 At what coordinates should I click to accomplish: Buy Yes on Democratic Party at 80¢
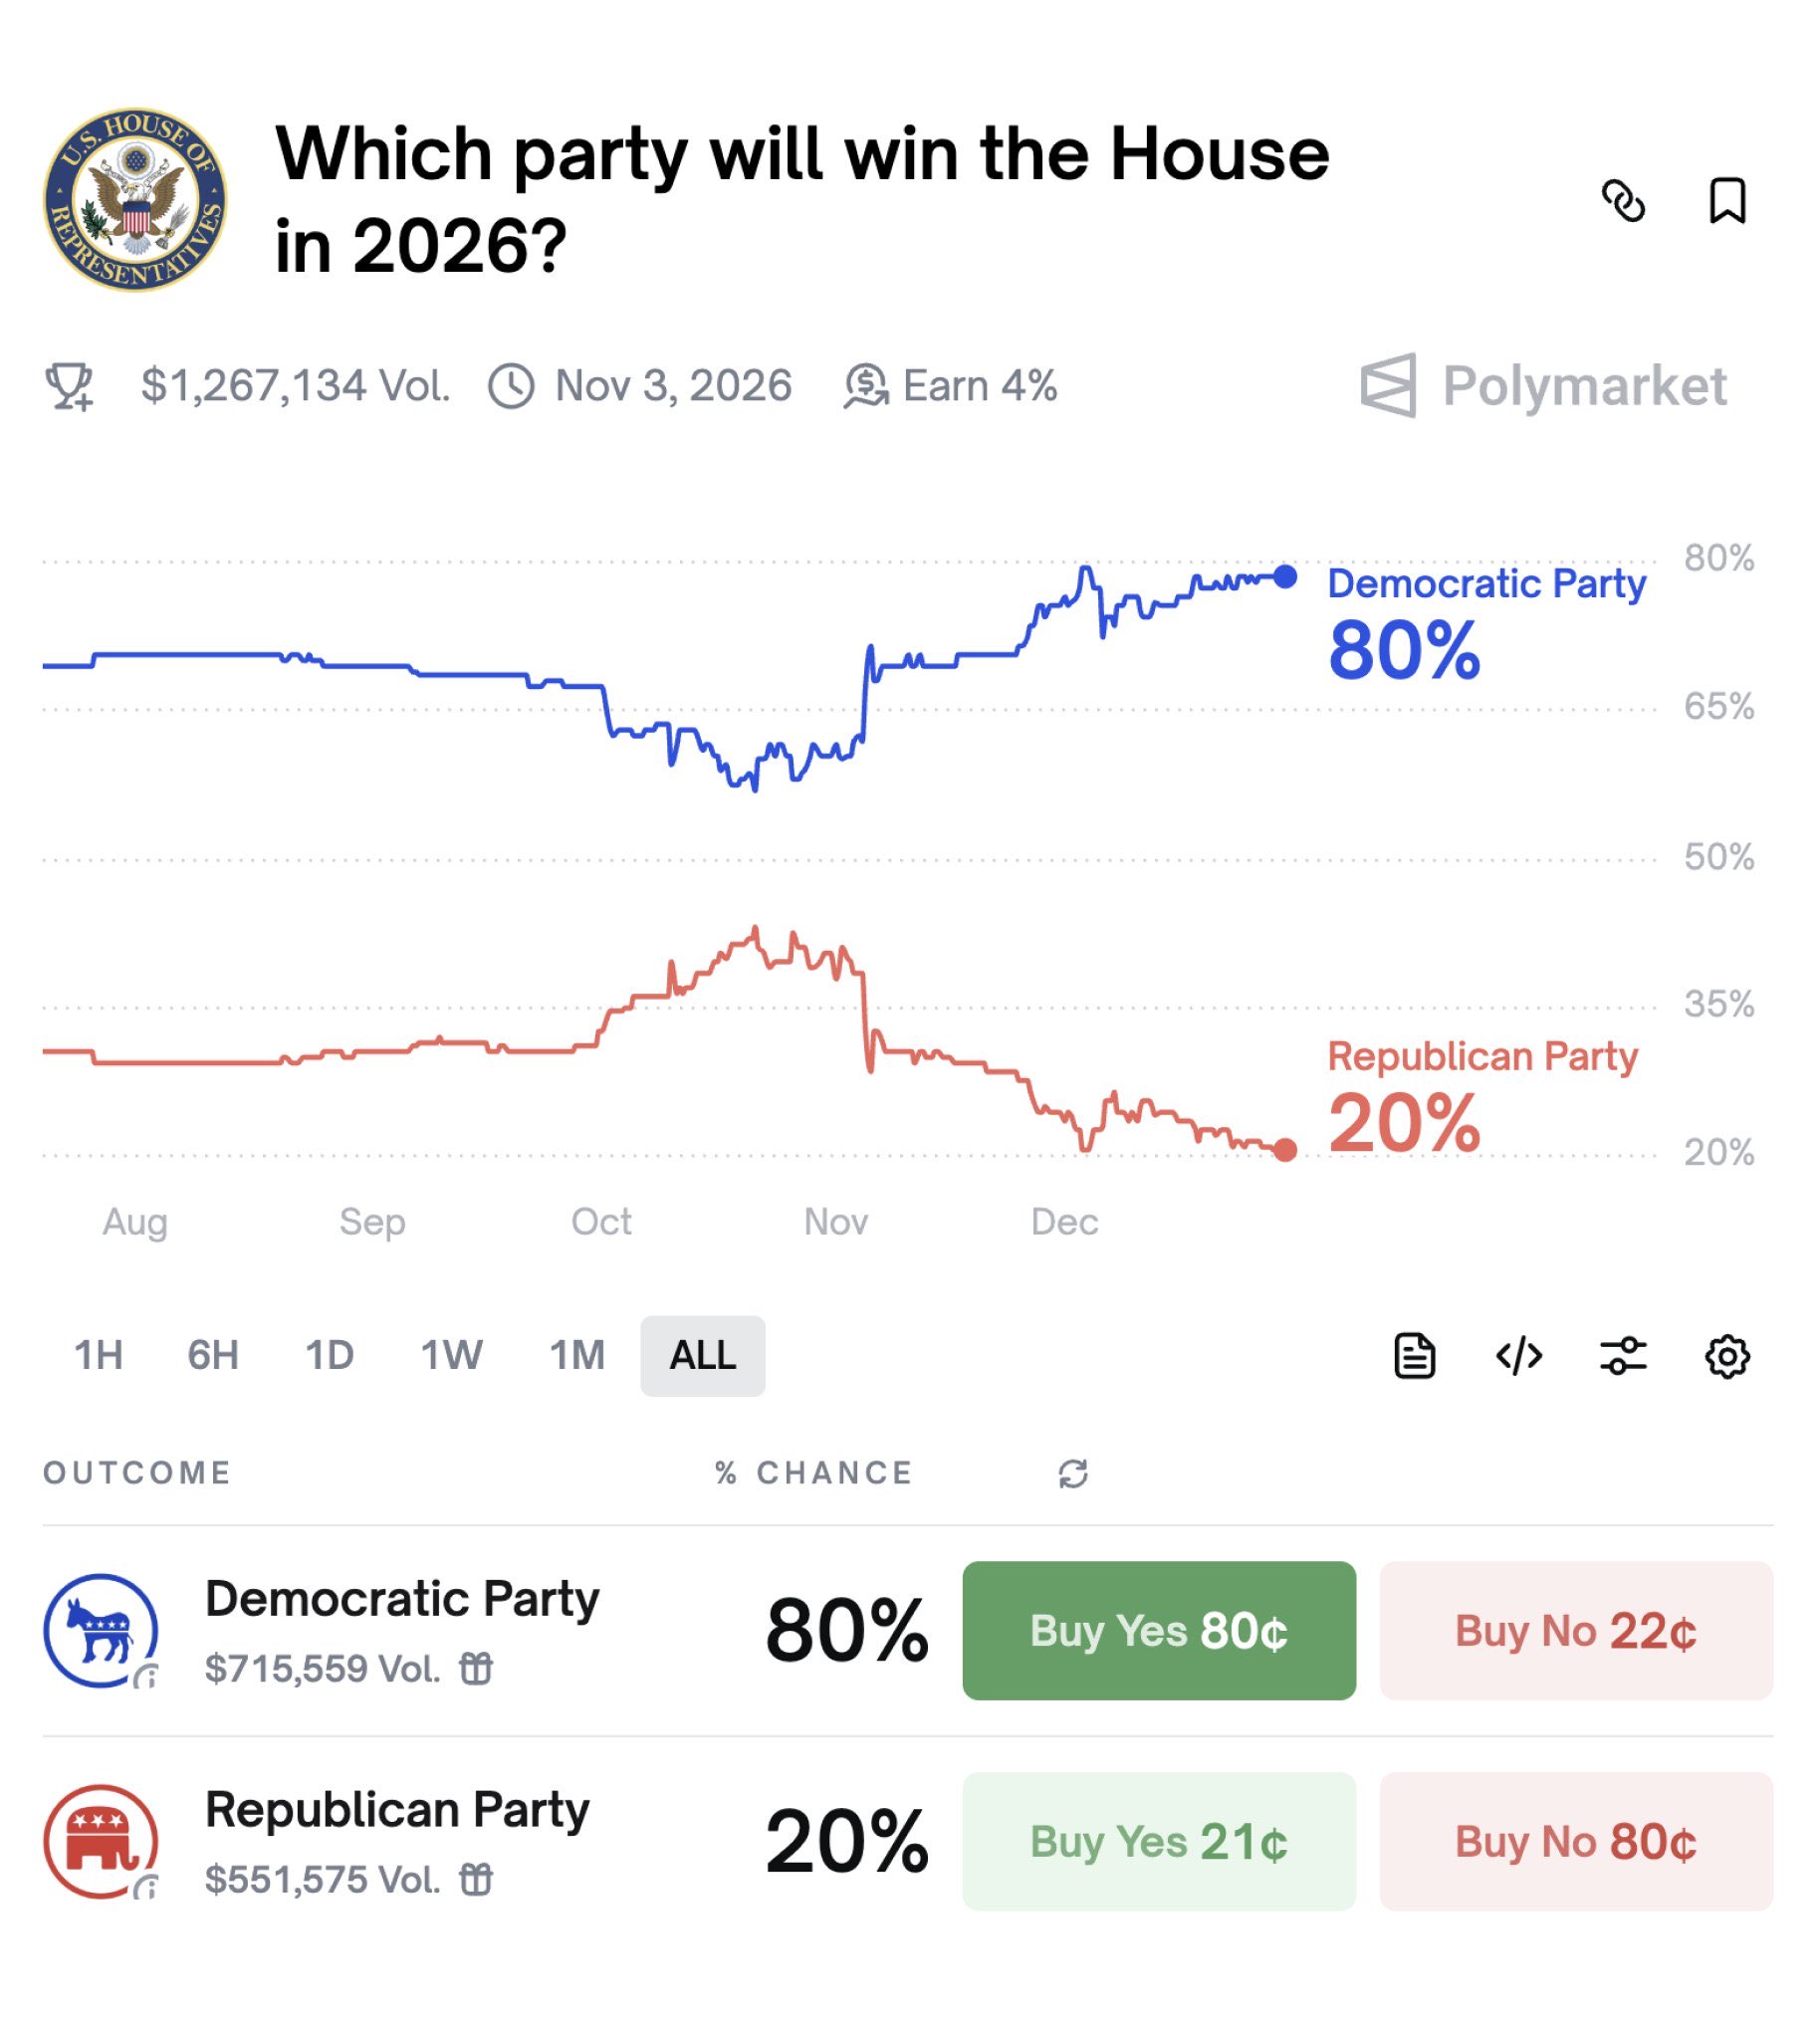click(x=1159, y=1631)
